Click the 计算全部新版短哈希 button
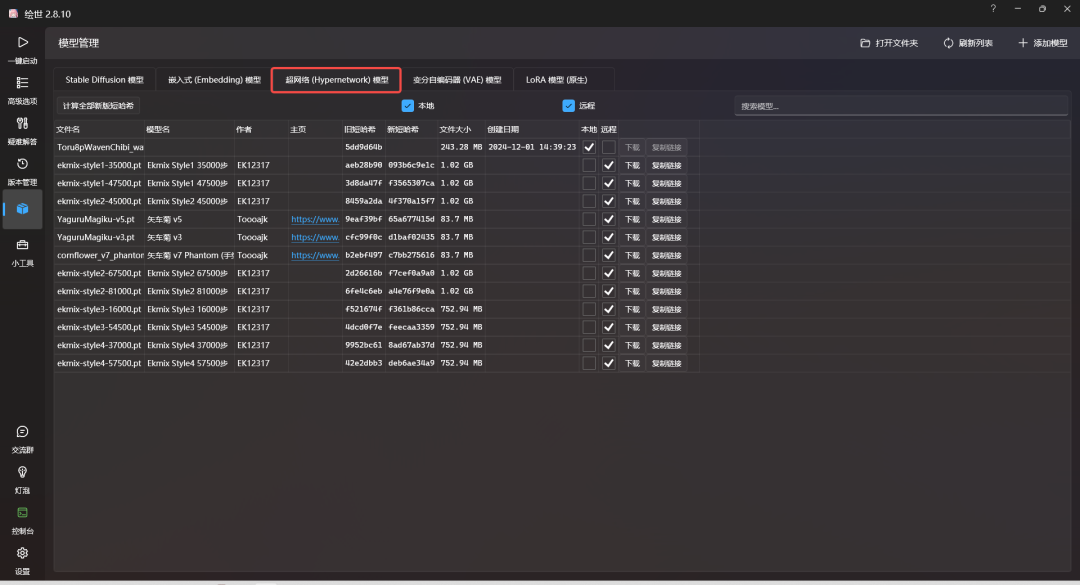Viewport: 1080px width, 585px height. point(98,105)
